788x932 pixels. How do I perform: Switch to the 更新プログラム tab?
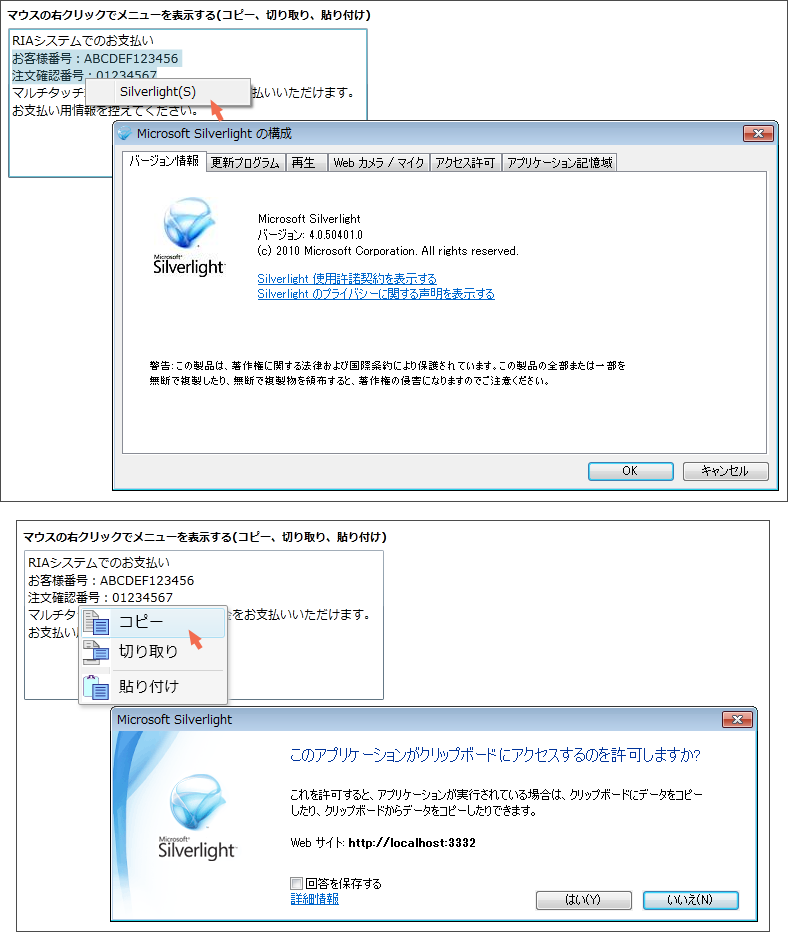[245, 162]
